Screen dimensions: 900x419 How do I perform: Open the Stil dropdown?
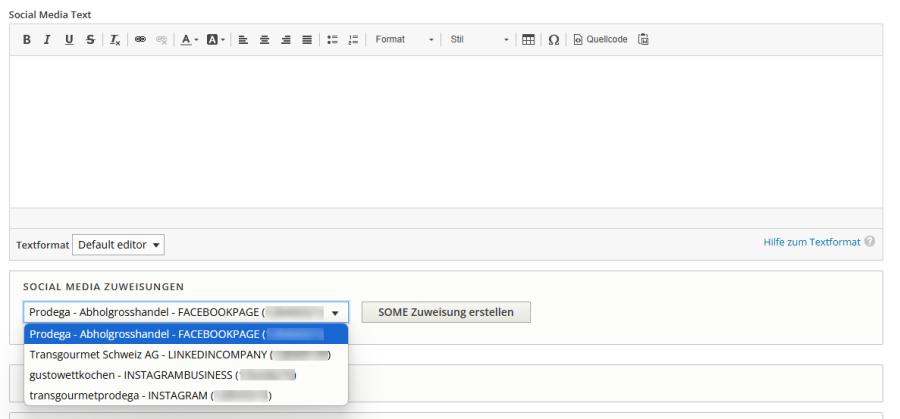[479, 40]
